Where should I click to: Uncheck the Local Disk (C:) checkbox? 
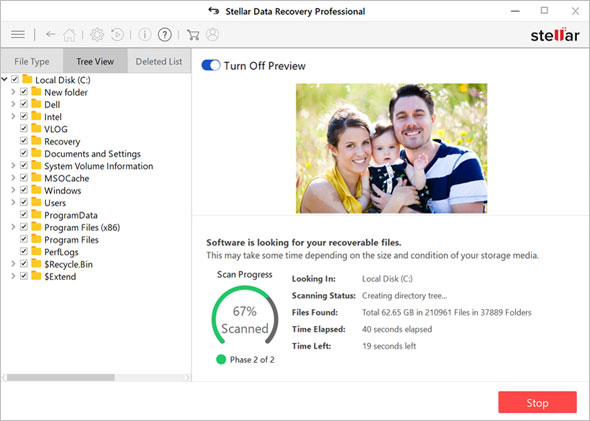(x=15, y=79)
